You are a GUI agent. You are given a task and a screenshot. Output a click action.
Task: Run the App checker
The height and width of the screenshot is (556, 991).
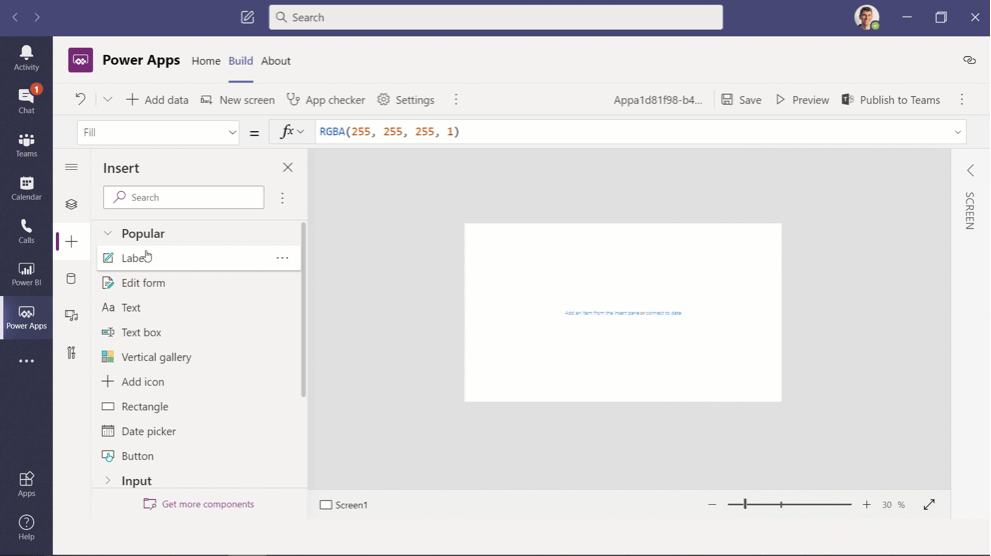click(x=325, y=100)
